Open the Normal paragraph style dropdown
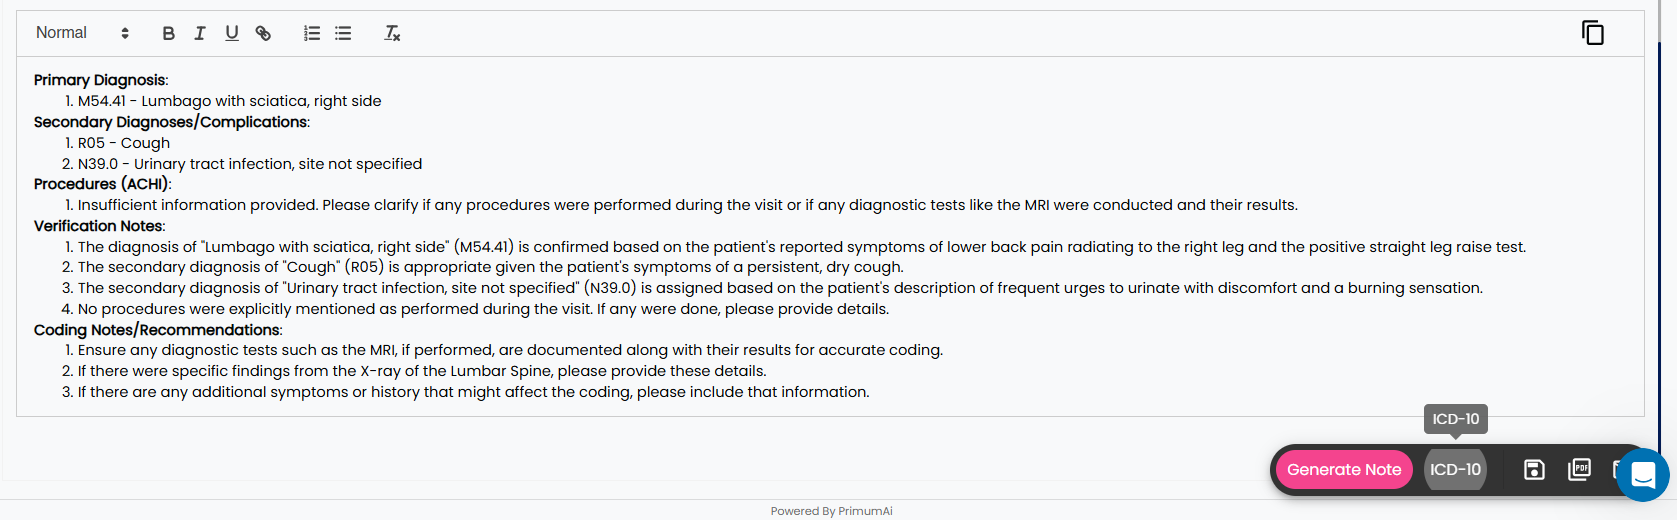Screen dimensions: 1677x520 click(82, 33)
